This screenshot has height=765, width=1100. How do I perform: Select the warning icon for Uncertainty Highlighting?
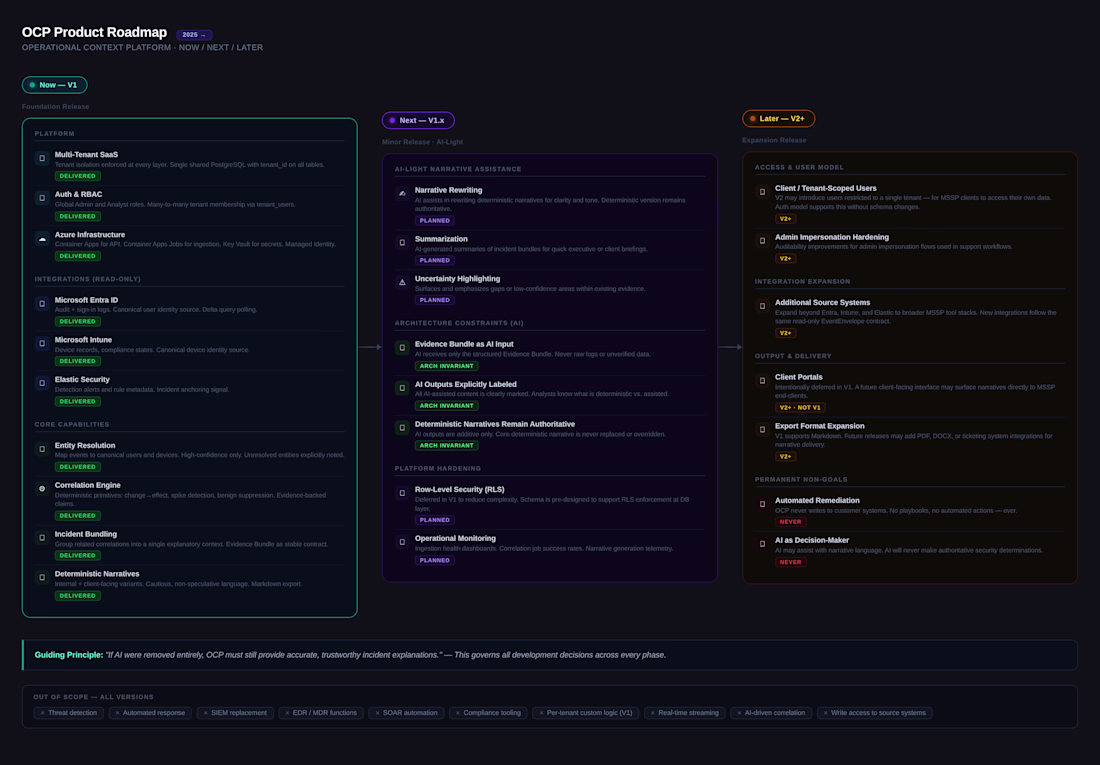tap(402, 283)
